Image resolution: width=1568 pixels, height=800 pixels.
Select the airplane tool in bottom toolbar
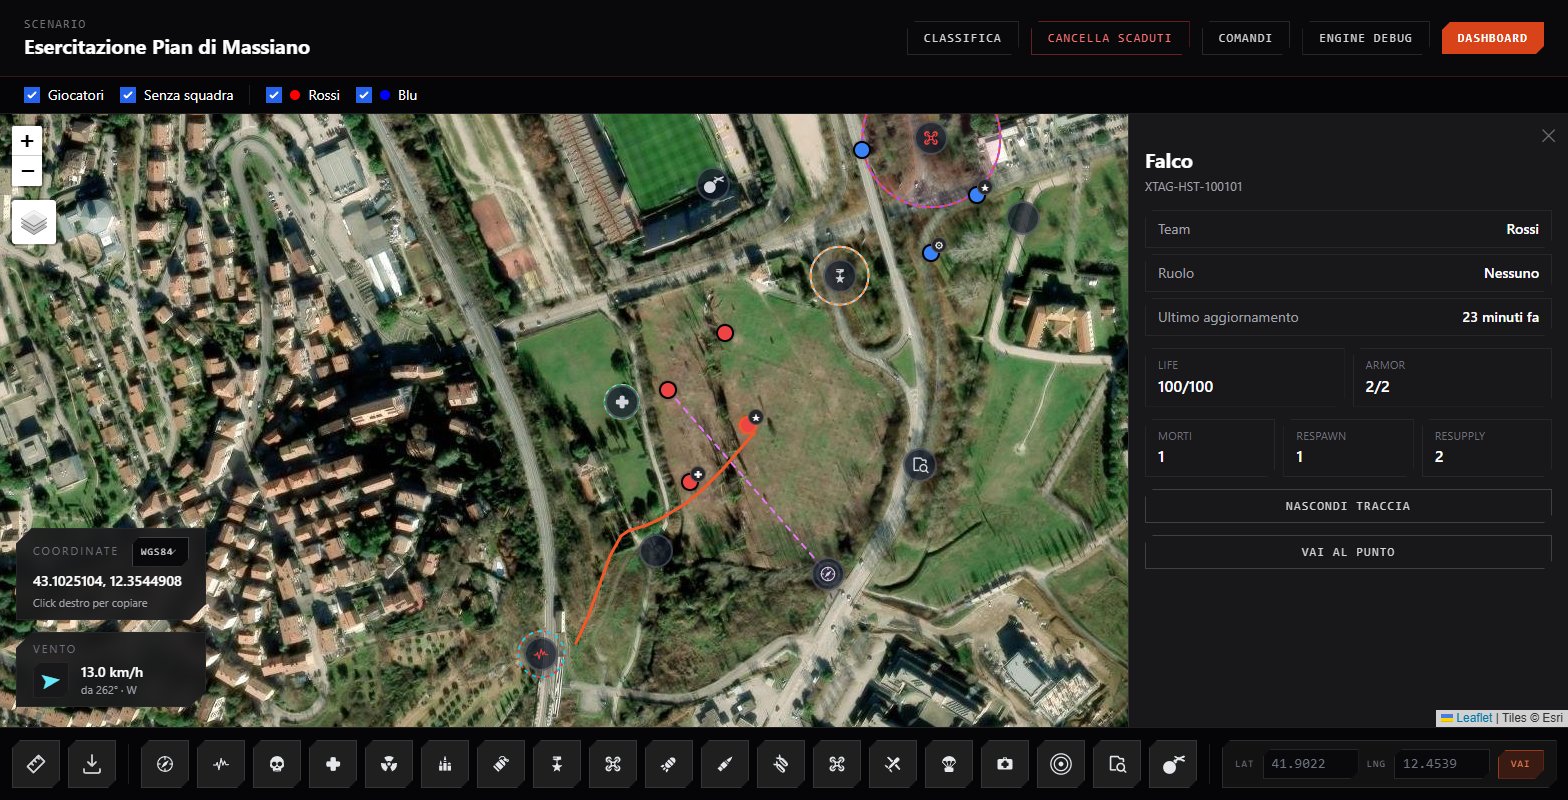click(x=894, y=765)
